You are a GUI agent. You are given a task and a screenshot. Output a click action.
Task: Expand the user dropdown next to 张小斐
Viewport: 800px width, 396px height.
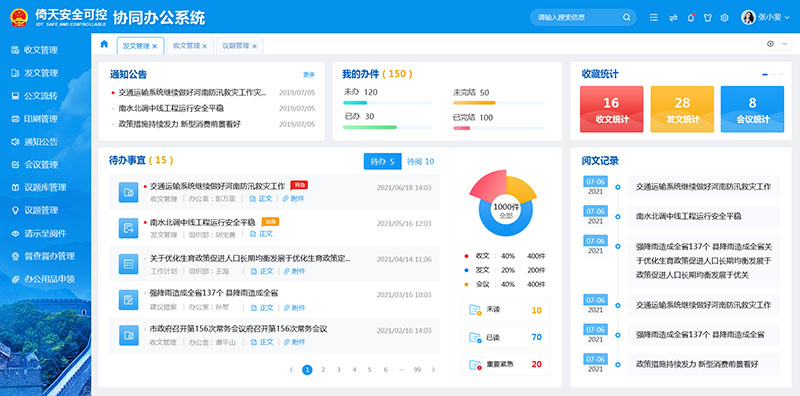786,18
